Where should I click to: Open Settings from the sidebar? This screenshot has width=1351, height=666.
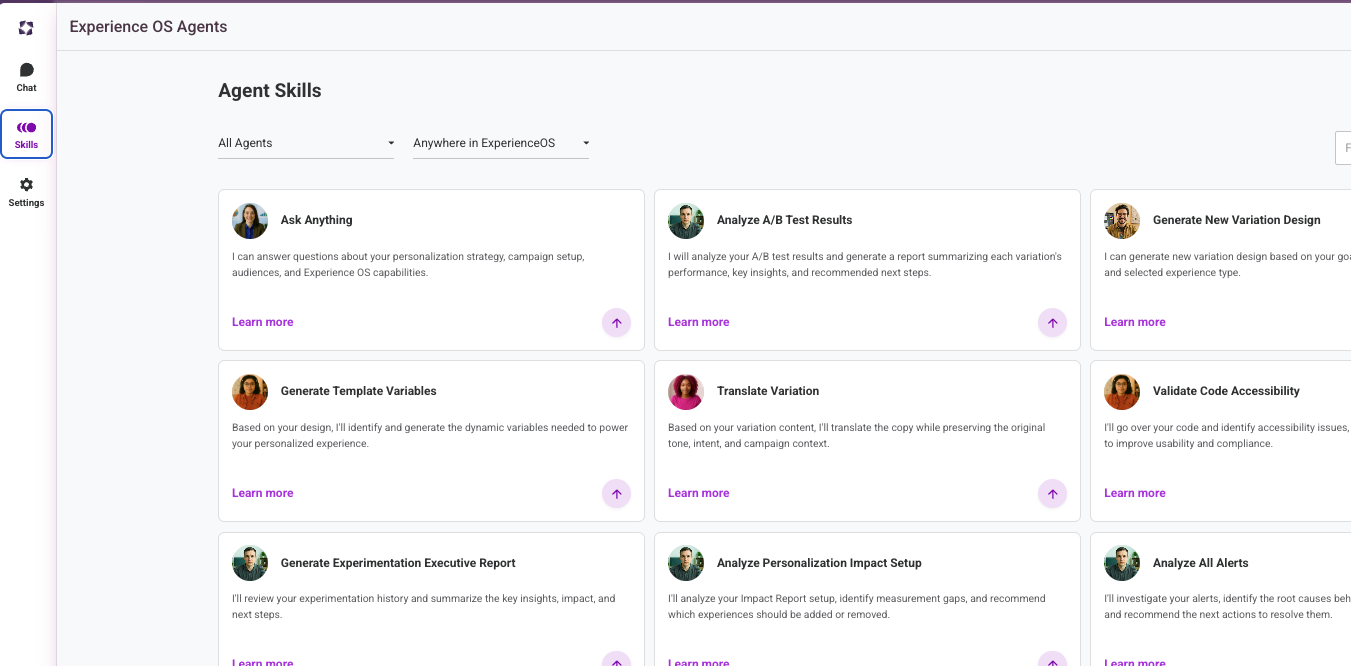(26, 192)
